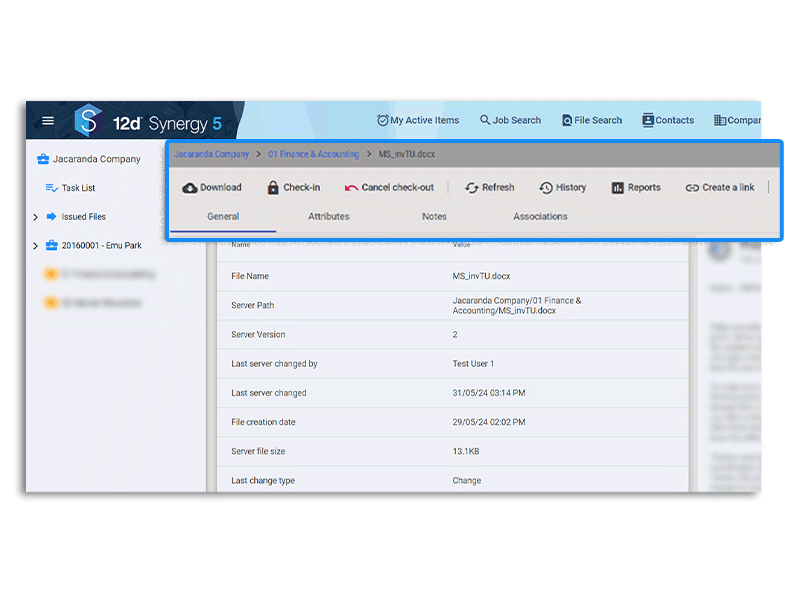
Task: Open Job Search
Action: (x=510, y=120)
